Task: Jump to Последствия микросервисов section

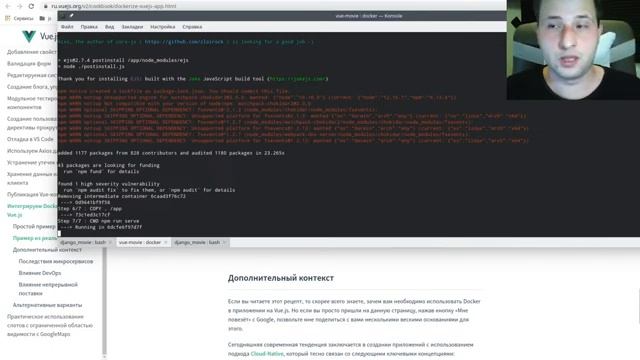Action: 56,261
